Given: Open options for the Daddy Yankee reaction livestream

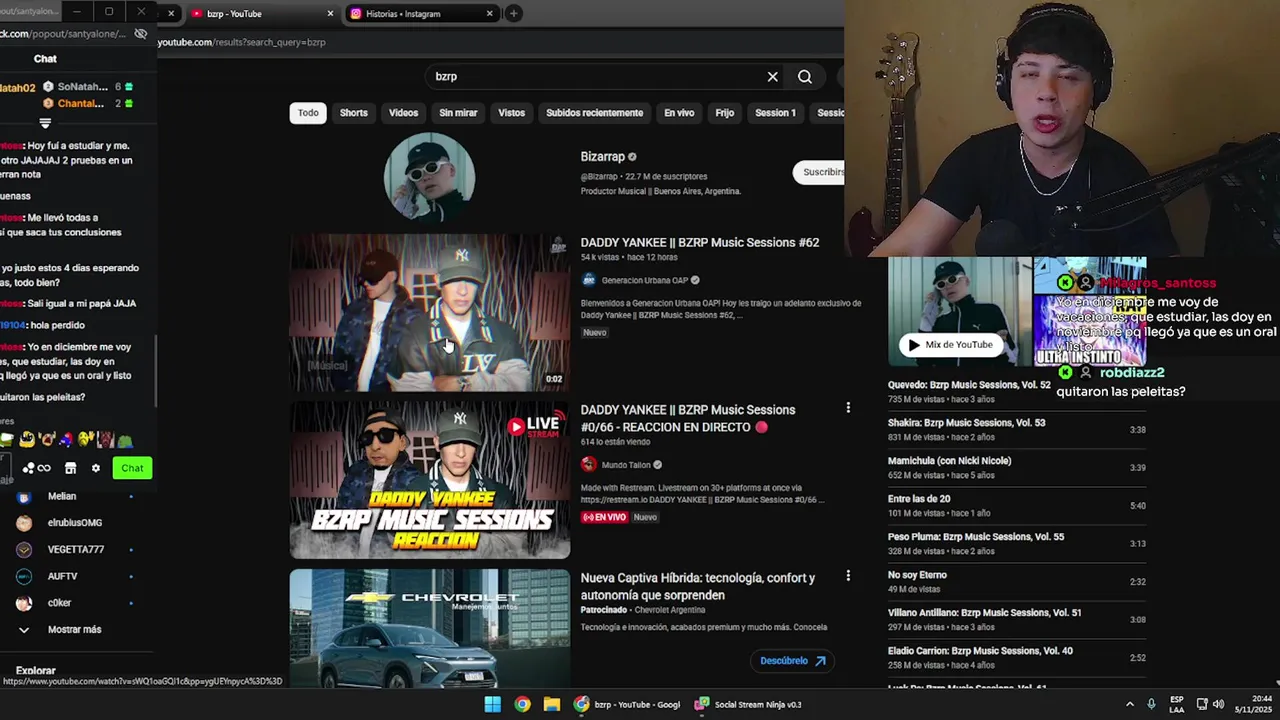Looking at the screenshot, I should [848, 408].
